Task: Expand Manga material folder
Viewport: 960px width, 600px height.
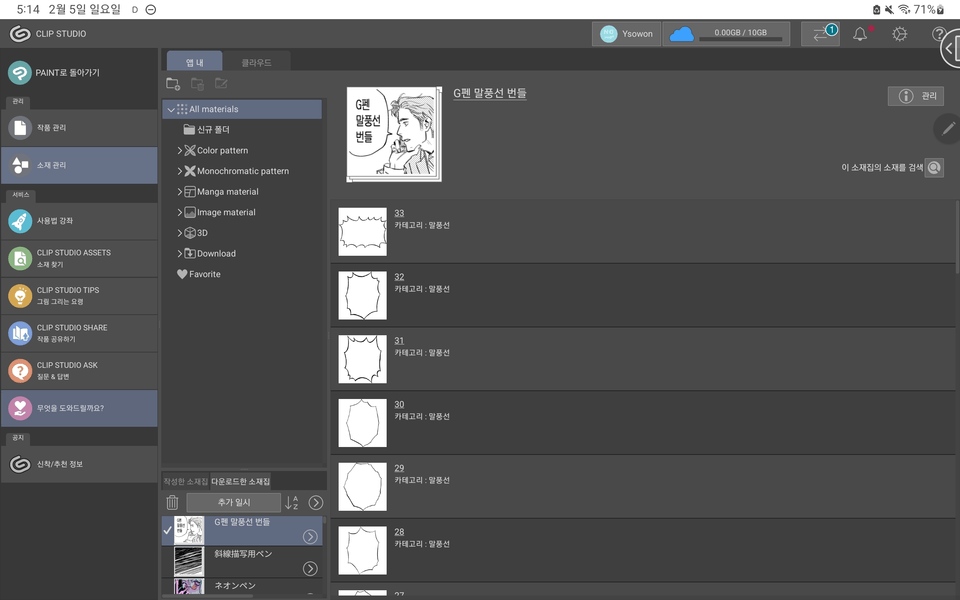Action: 179,192
